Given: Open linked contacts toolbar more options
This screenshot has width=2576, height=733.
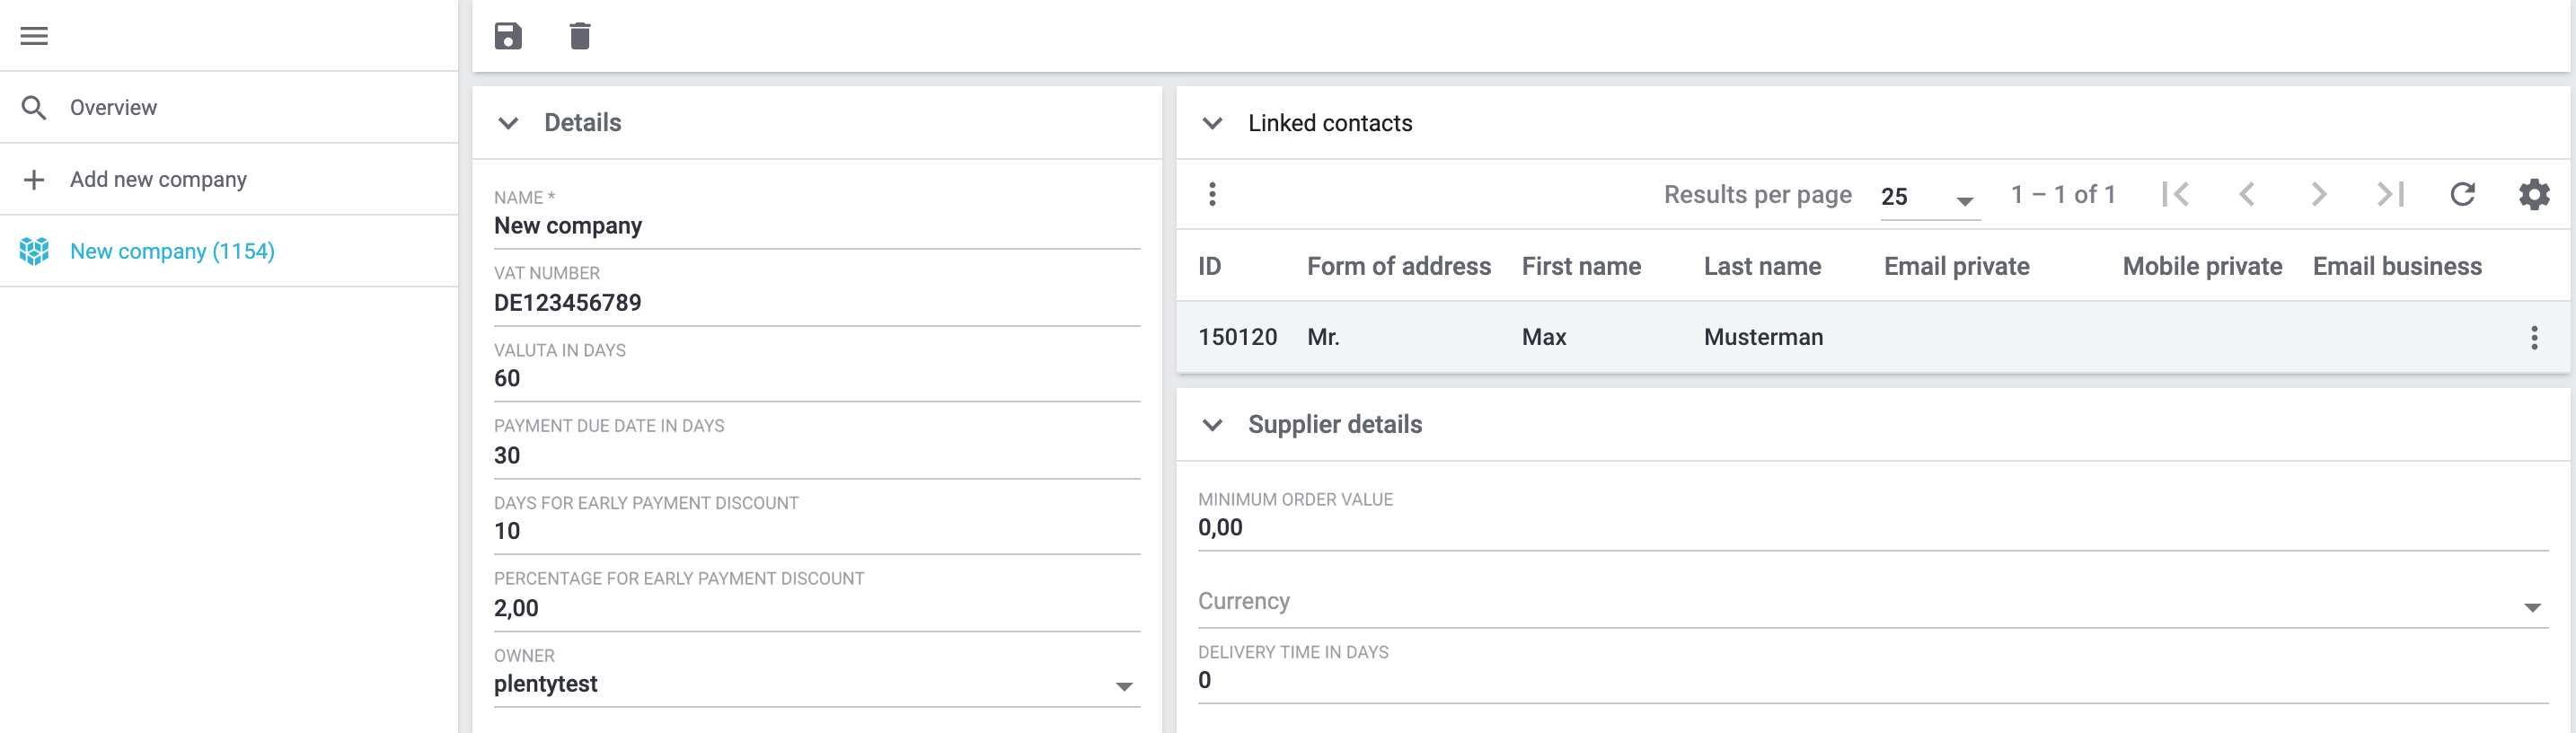Looking at the screenshot, I should pyautogui.click(x=1212, y=194).
